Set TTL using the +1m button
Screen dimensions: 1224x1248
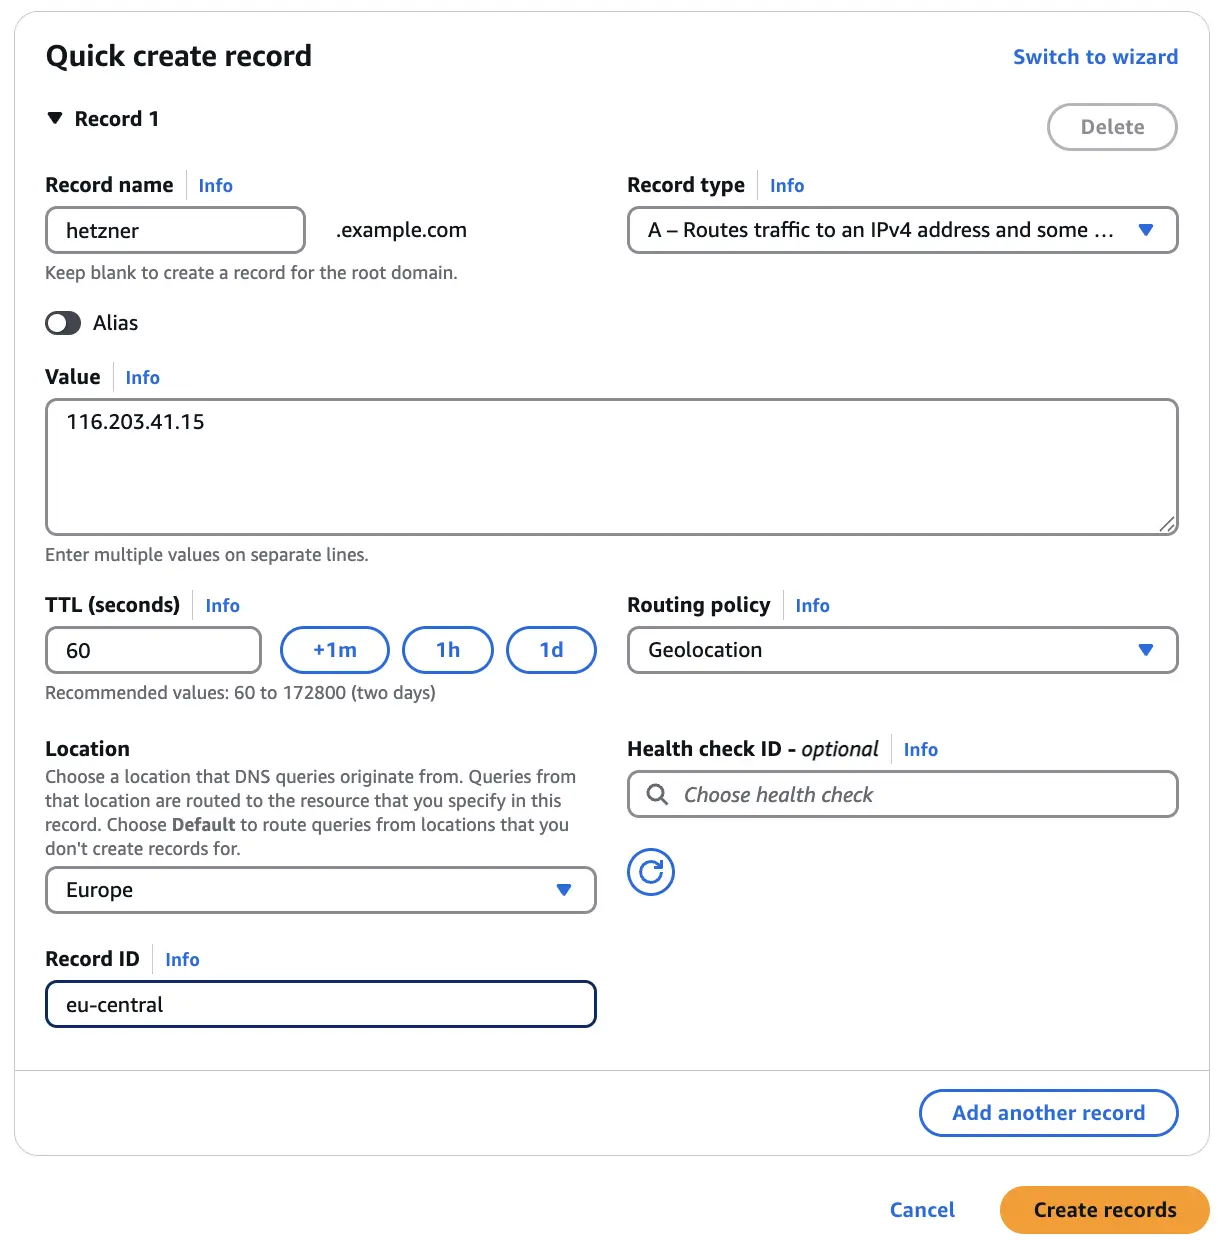[334, 650]
